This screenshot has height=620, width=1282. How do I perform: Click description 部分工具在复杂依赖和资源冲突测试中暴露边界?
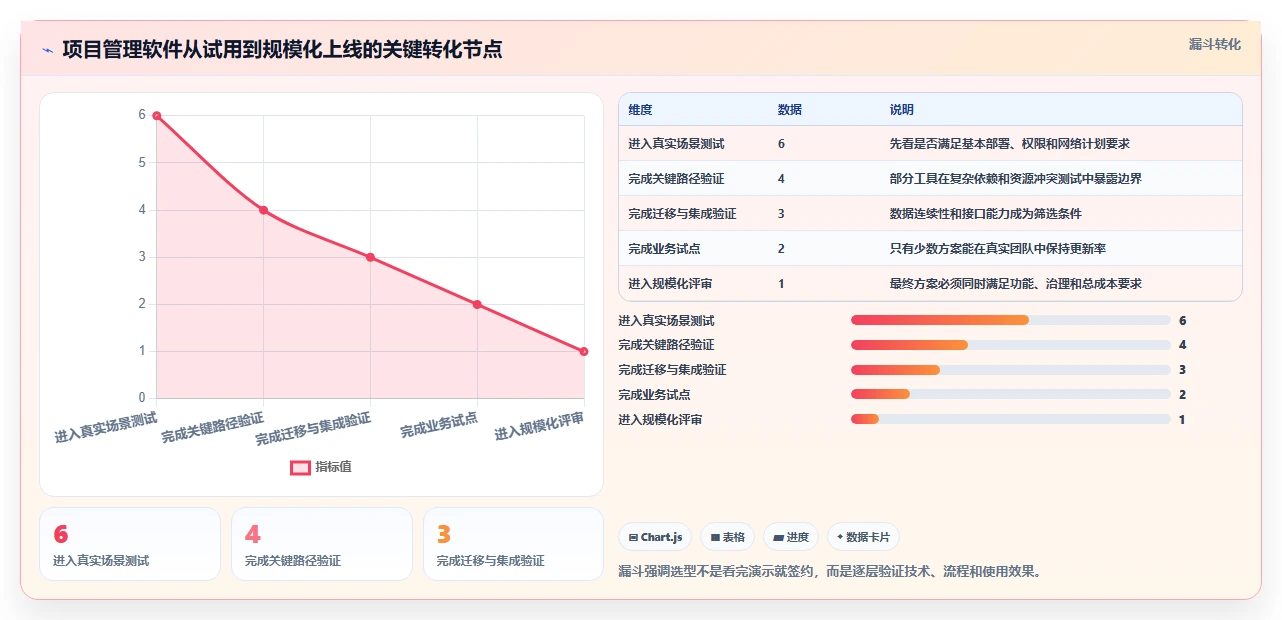[1015, 179]
